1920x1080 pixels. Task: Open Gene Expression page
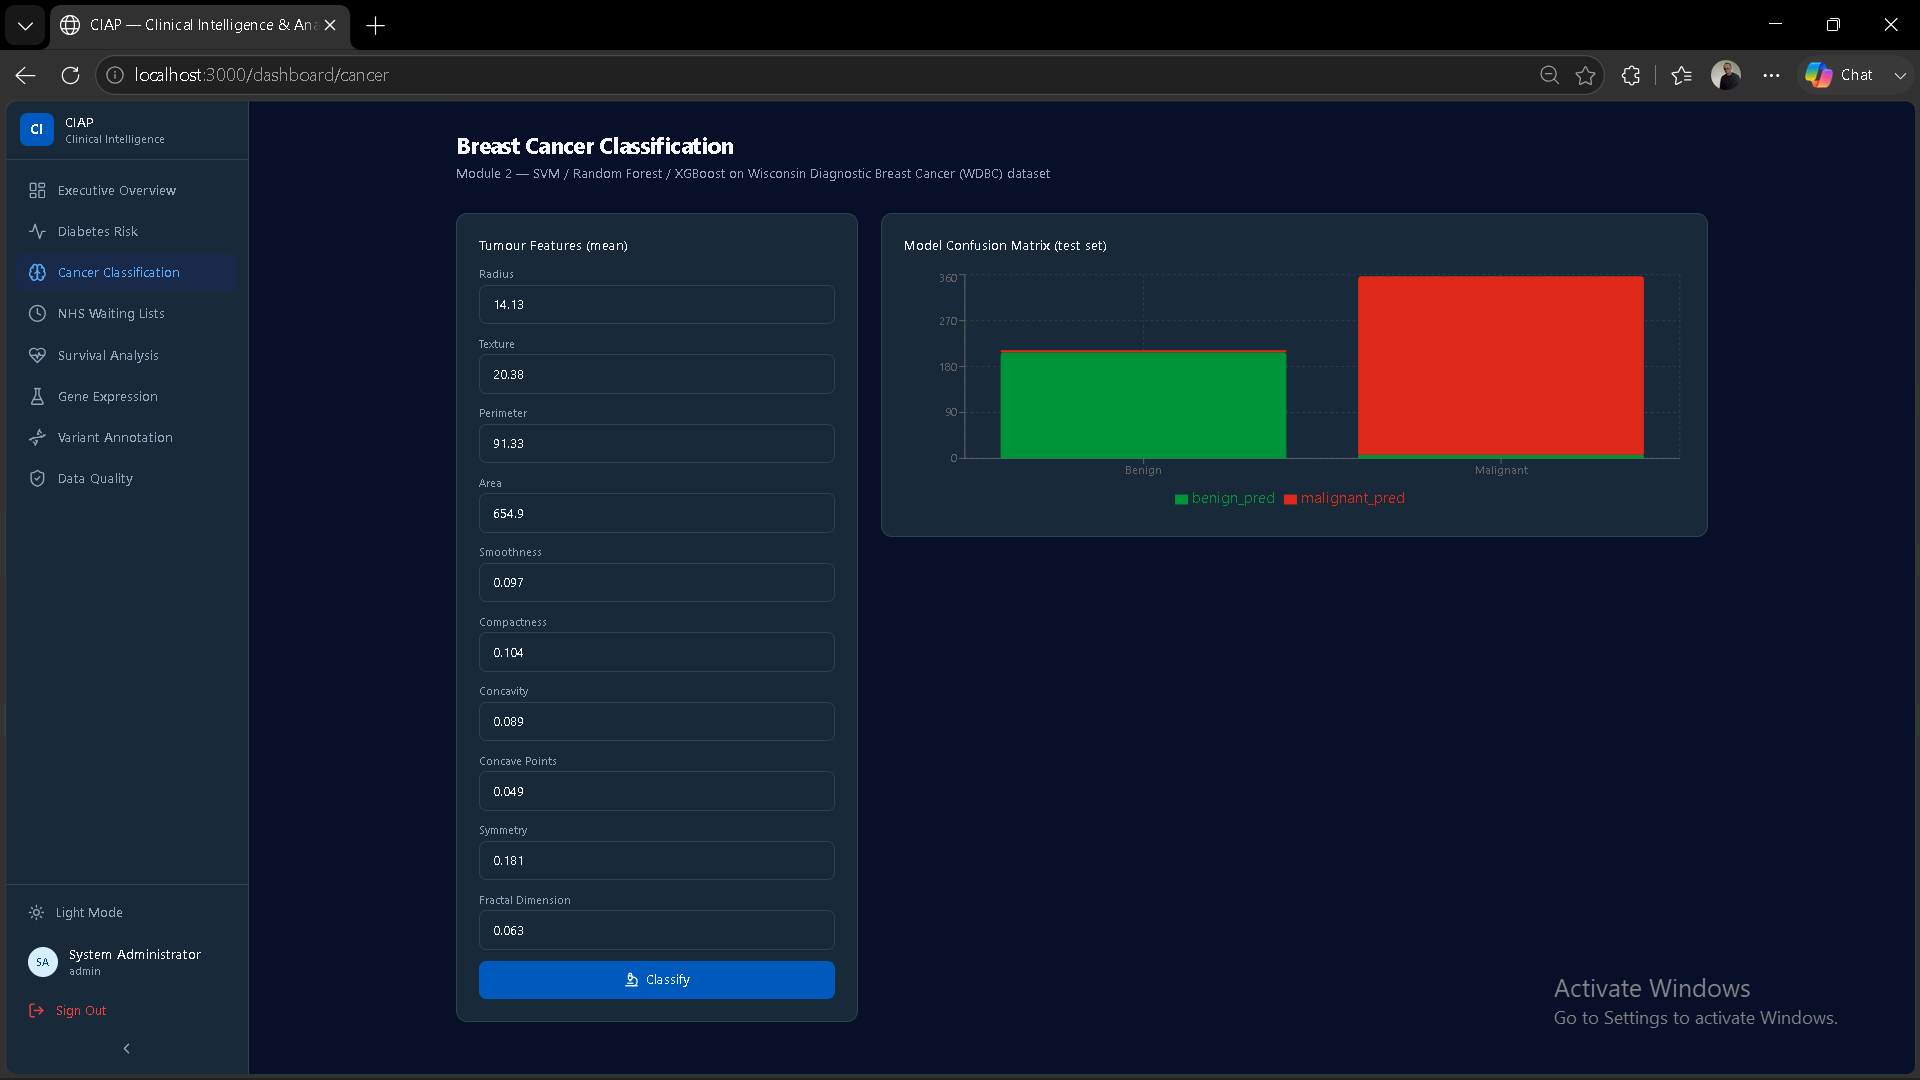click(x=127, y=396)
